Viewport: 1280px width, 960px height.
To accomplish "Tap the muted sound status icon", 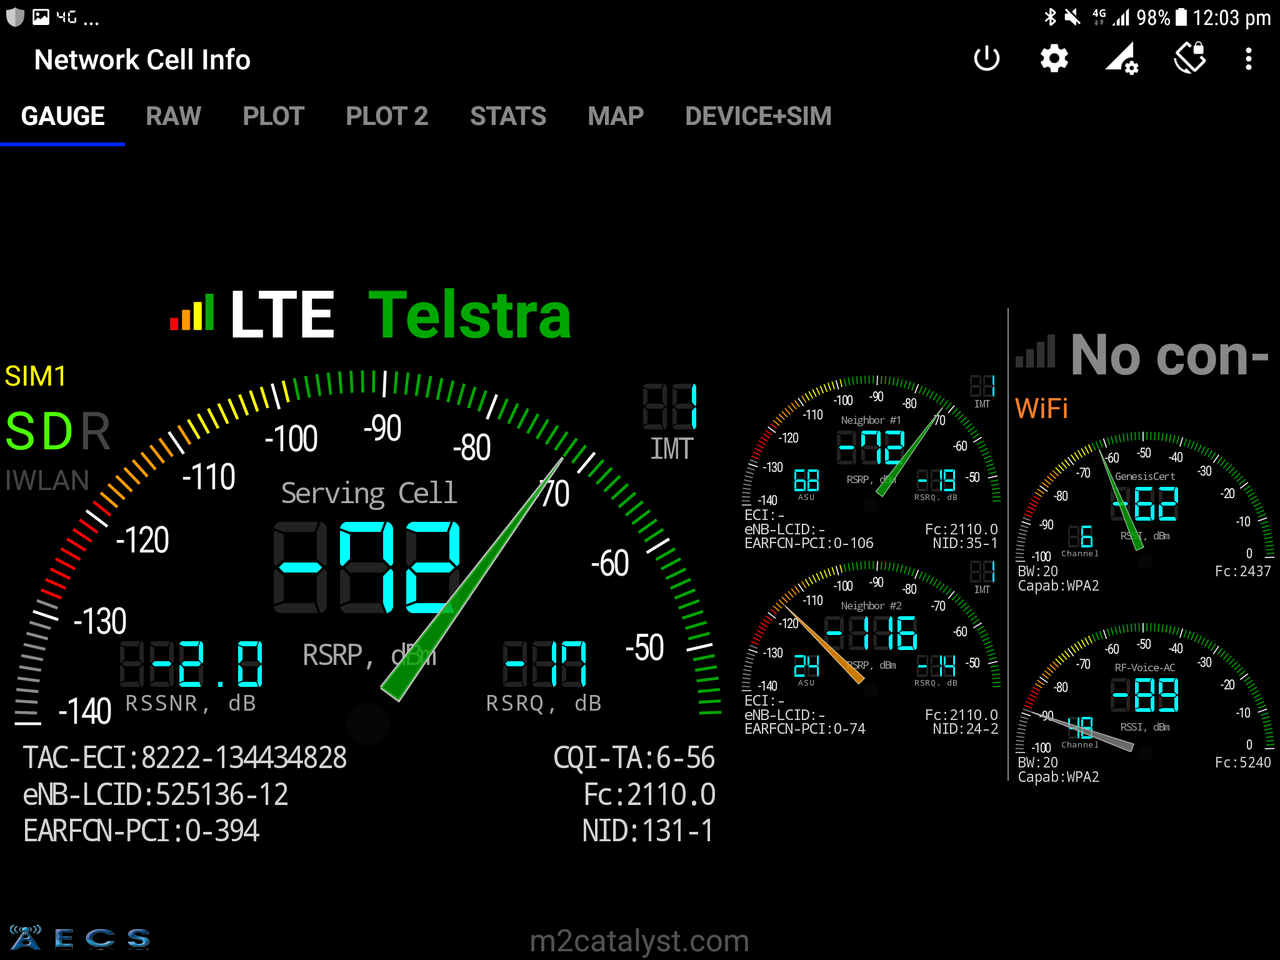I will pos(1072,17).
